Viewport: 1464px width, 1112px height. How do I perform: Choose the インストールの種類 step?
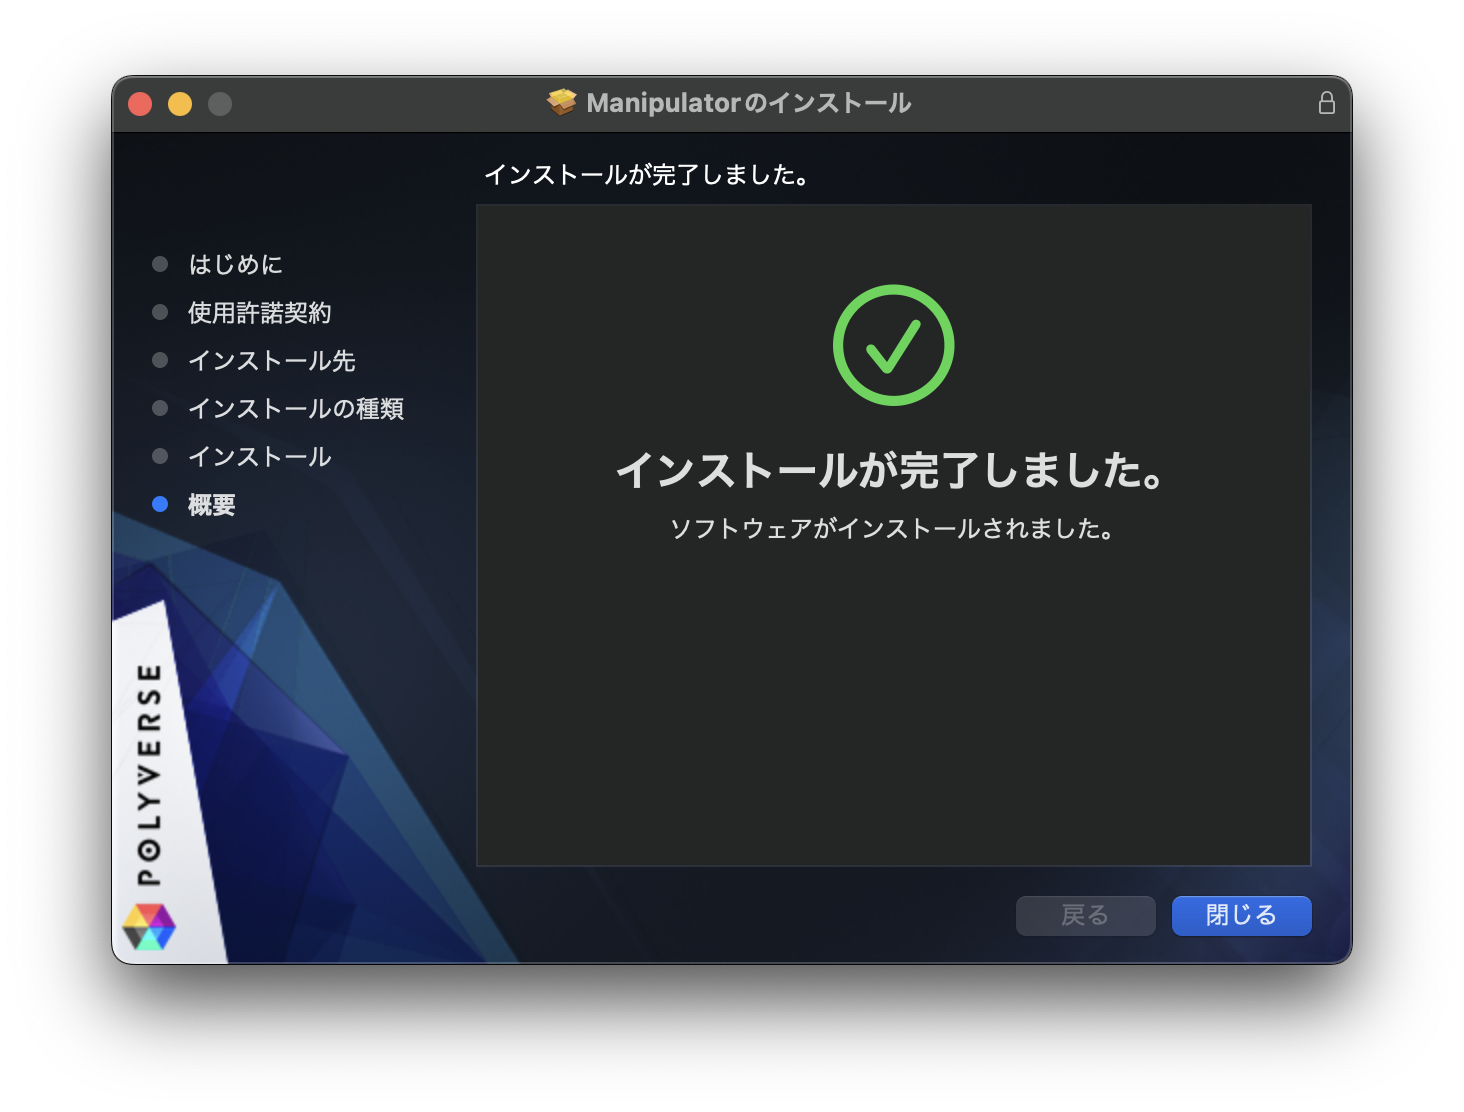tap(295, 409)
